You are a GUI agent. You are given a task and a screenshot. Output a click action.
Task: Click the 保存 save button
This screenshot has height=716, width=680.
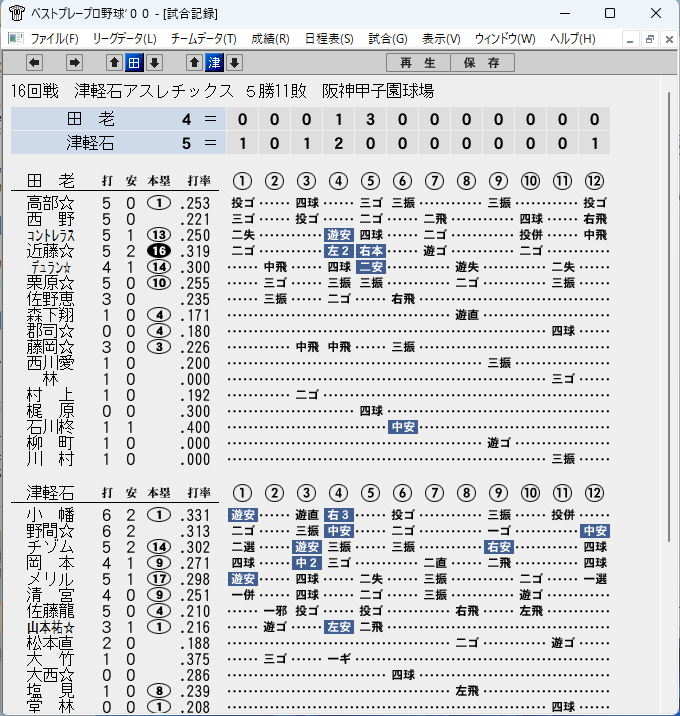(x=482, y=63)
